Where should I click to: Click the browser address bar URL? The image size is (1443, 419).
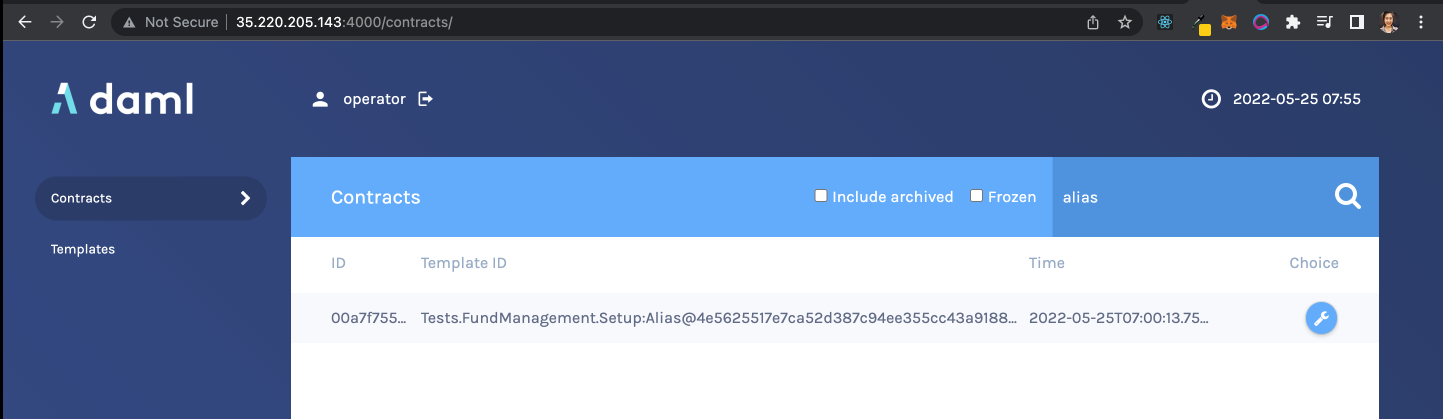coord(344,22)
